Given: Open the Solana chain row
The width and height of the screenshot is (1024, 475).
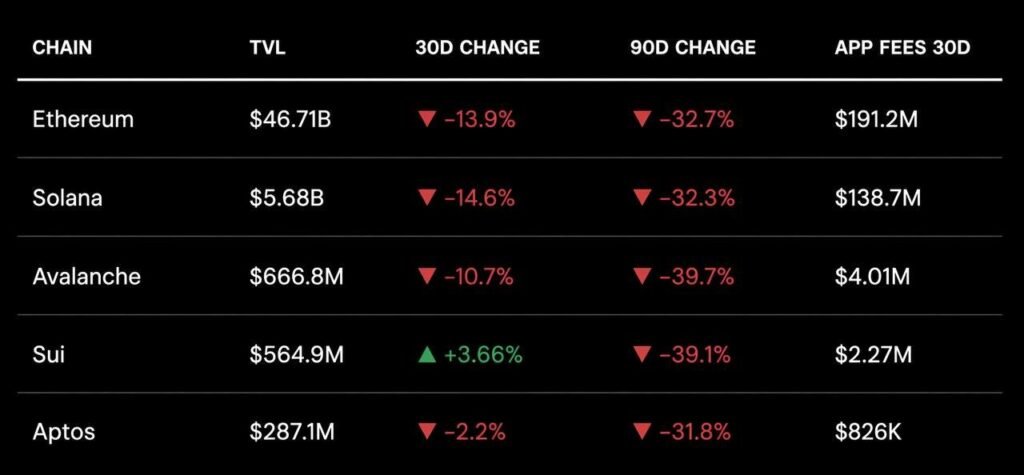Looking at the screenshot, I should 67,198.
